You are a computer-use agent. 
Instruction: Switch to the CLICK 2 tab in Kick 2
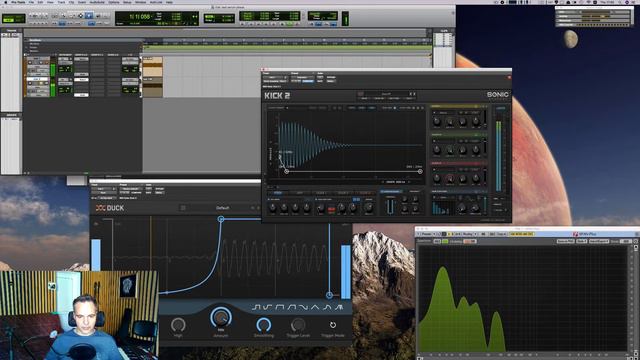pyautogui.click(x=343, y=193)
